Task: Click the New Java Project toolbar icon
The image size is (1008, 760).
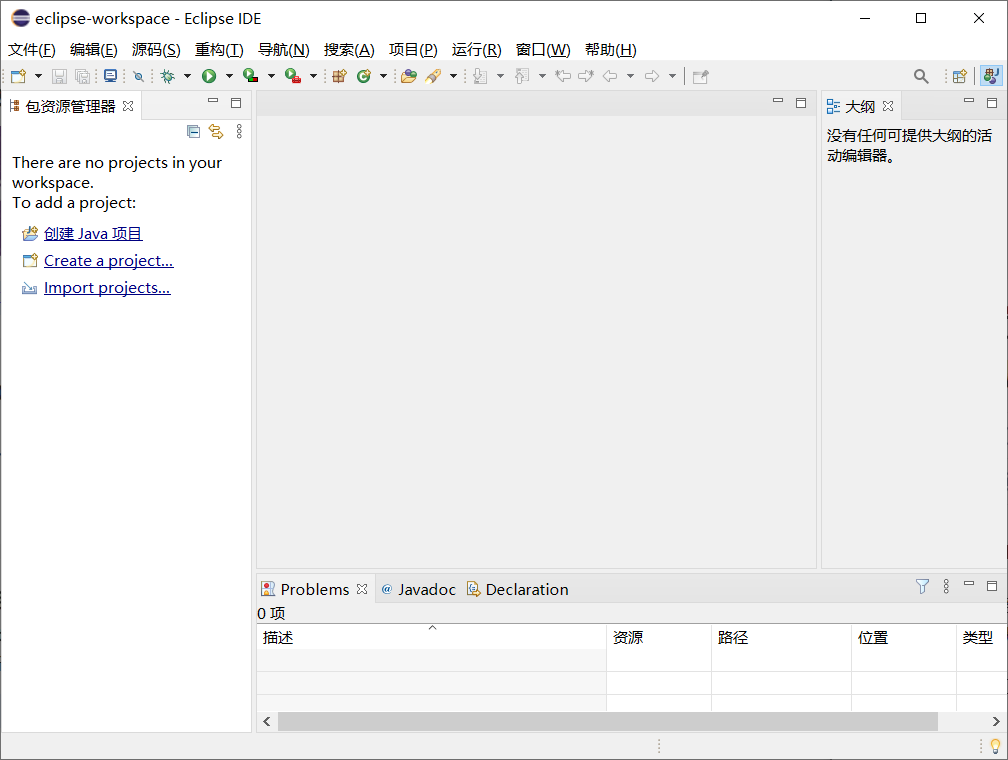Action: [339, 76]
